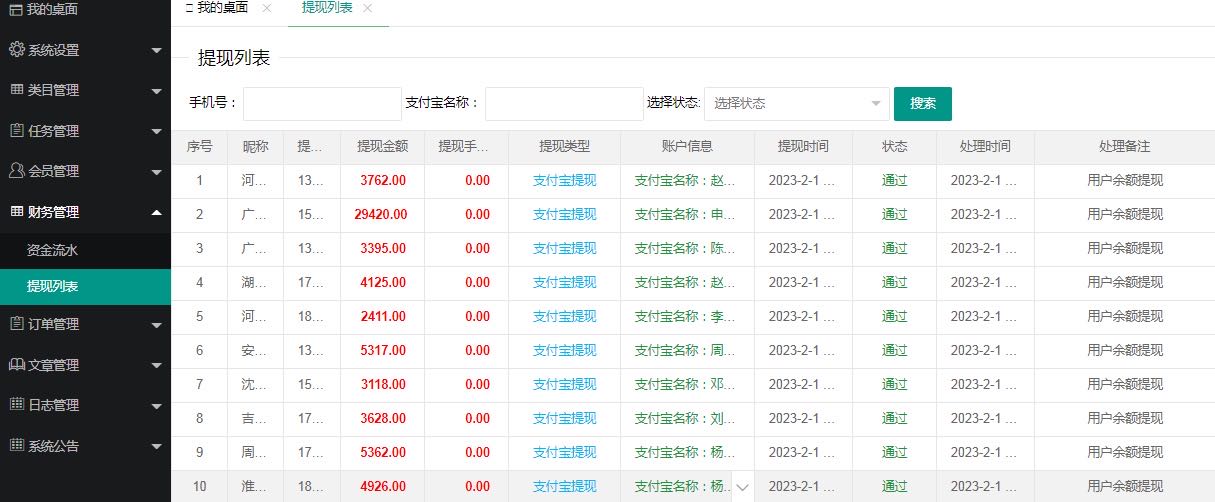Viewport: 1215px width, 502px height.
Task: Click 支付宝提现 link in row 1
Action: pos(564,181)
